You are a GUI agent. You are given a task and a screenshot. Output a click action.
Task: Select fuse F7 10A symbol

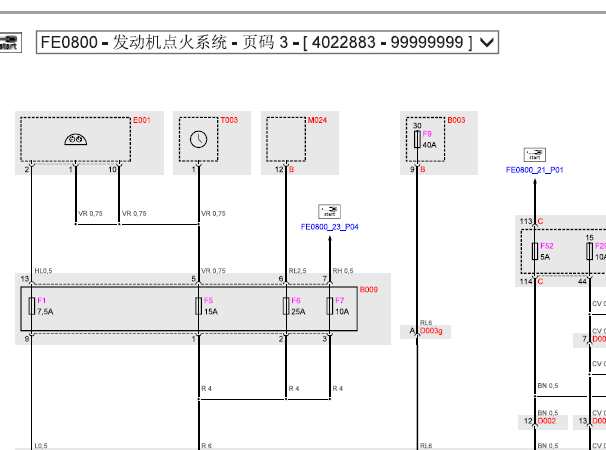pyautogui.click(x=330, y=306)
